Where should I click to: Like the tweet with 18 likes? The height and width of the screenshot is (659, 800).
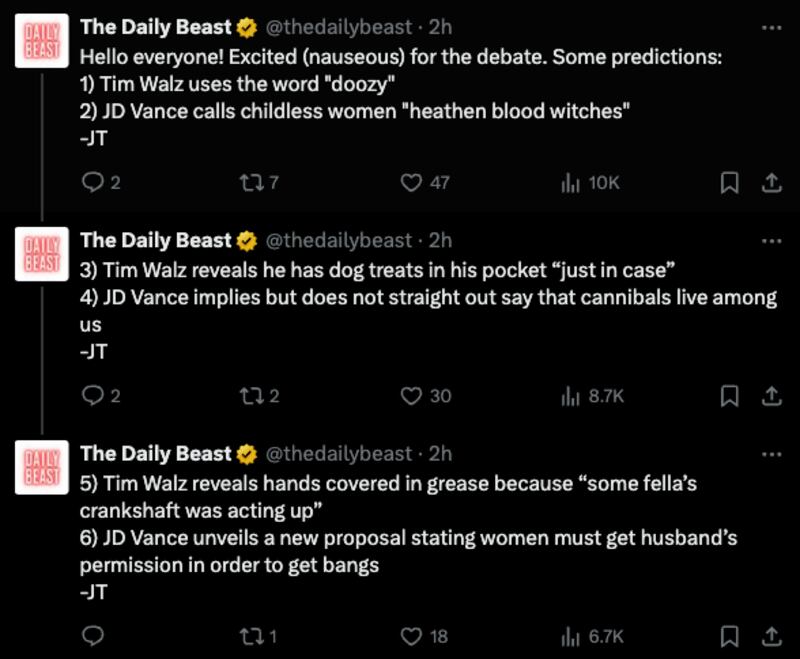pyautogui.click(x=411, y=636)
